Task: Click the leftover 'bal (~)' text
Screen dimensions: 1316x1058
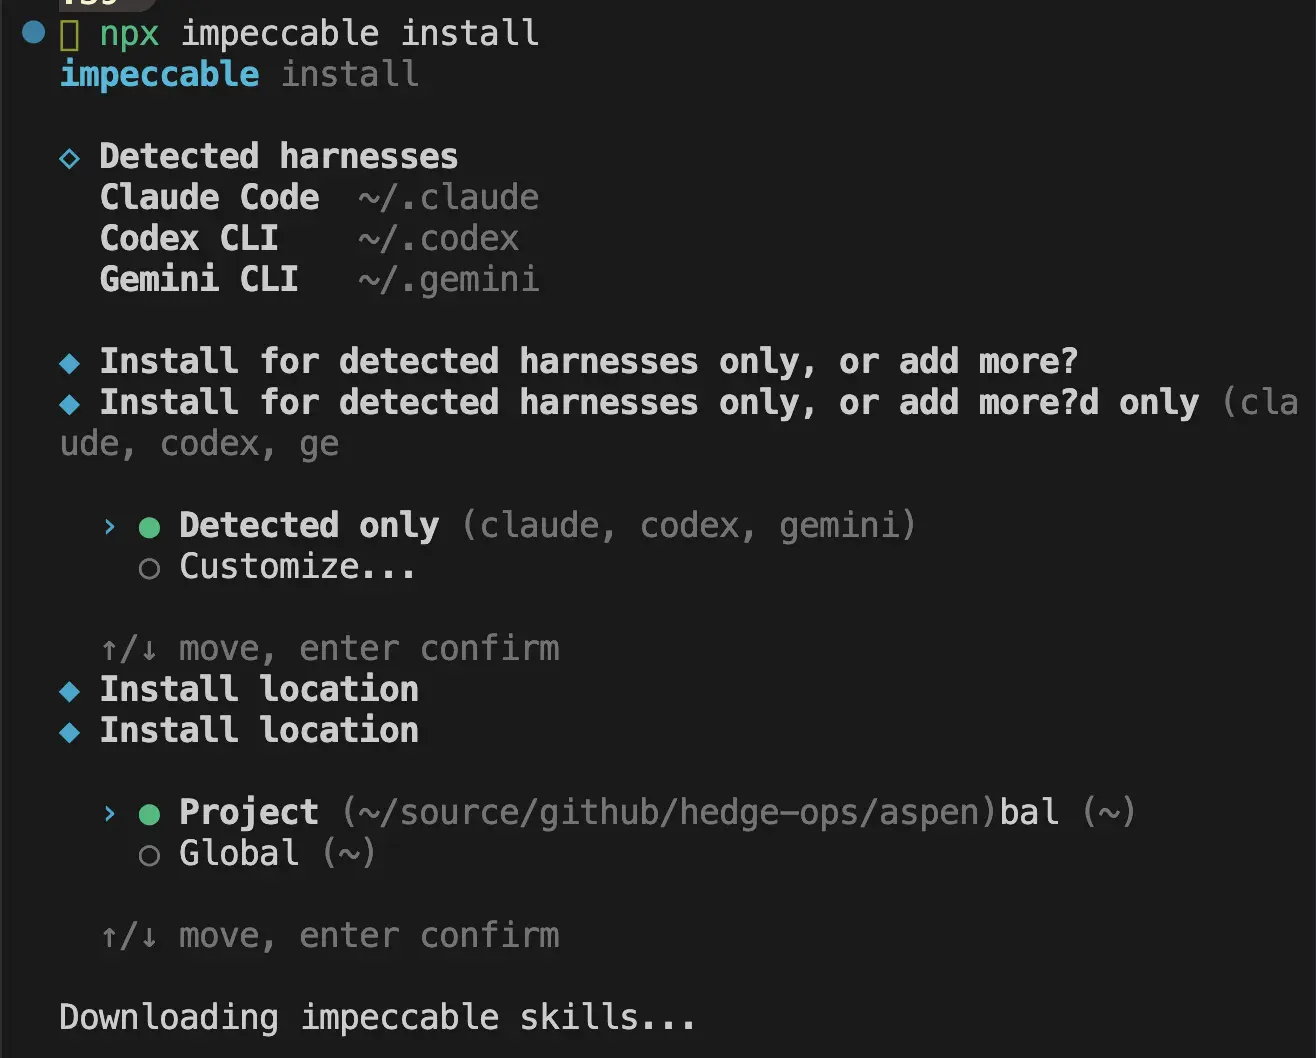Action: tap(1068, 812)
